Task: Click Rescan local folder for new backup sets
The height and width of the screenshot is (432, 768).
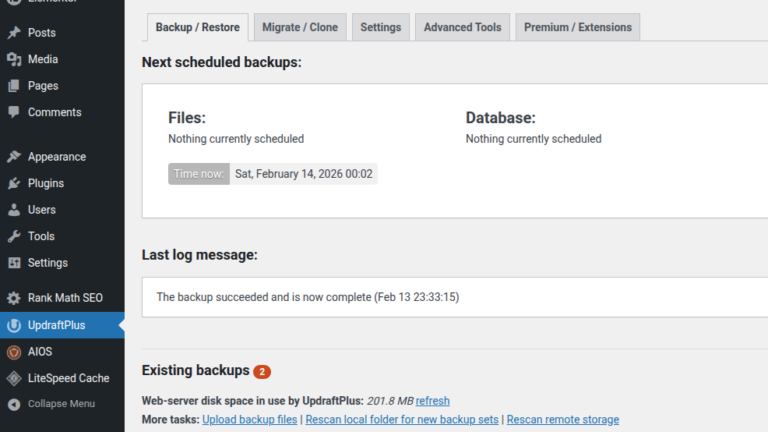Action: pos(402,420)
